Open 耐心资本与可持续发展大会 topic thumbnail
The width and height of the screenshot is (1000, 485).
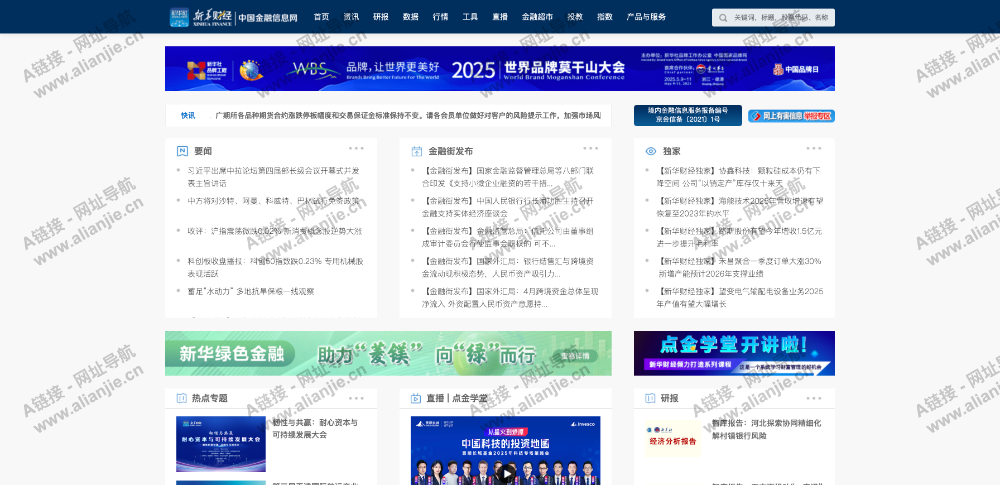[x=221, y=444]
